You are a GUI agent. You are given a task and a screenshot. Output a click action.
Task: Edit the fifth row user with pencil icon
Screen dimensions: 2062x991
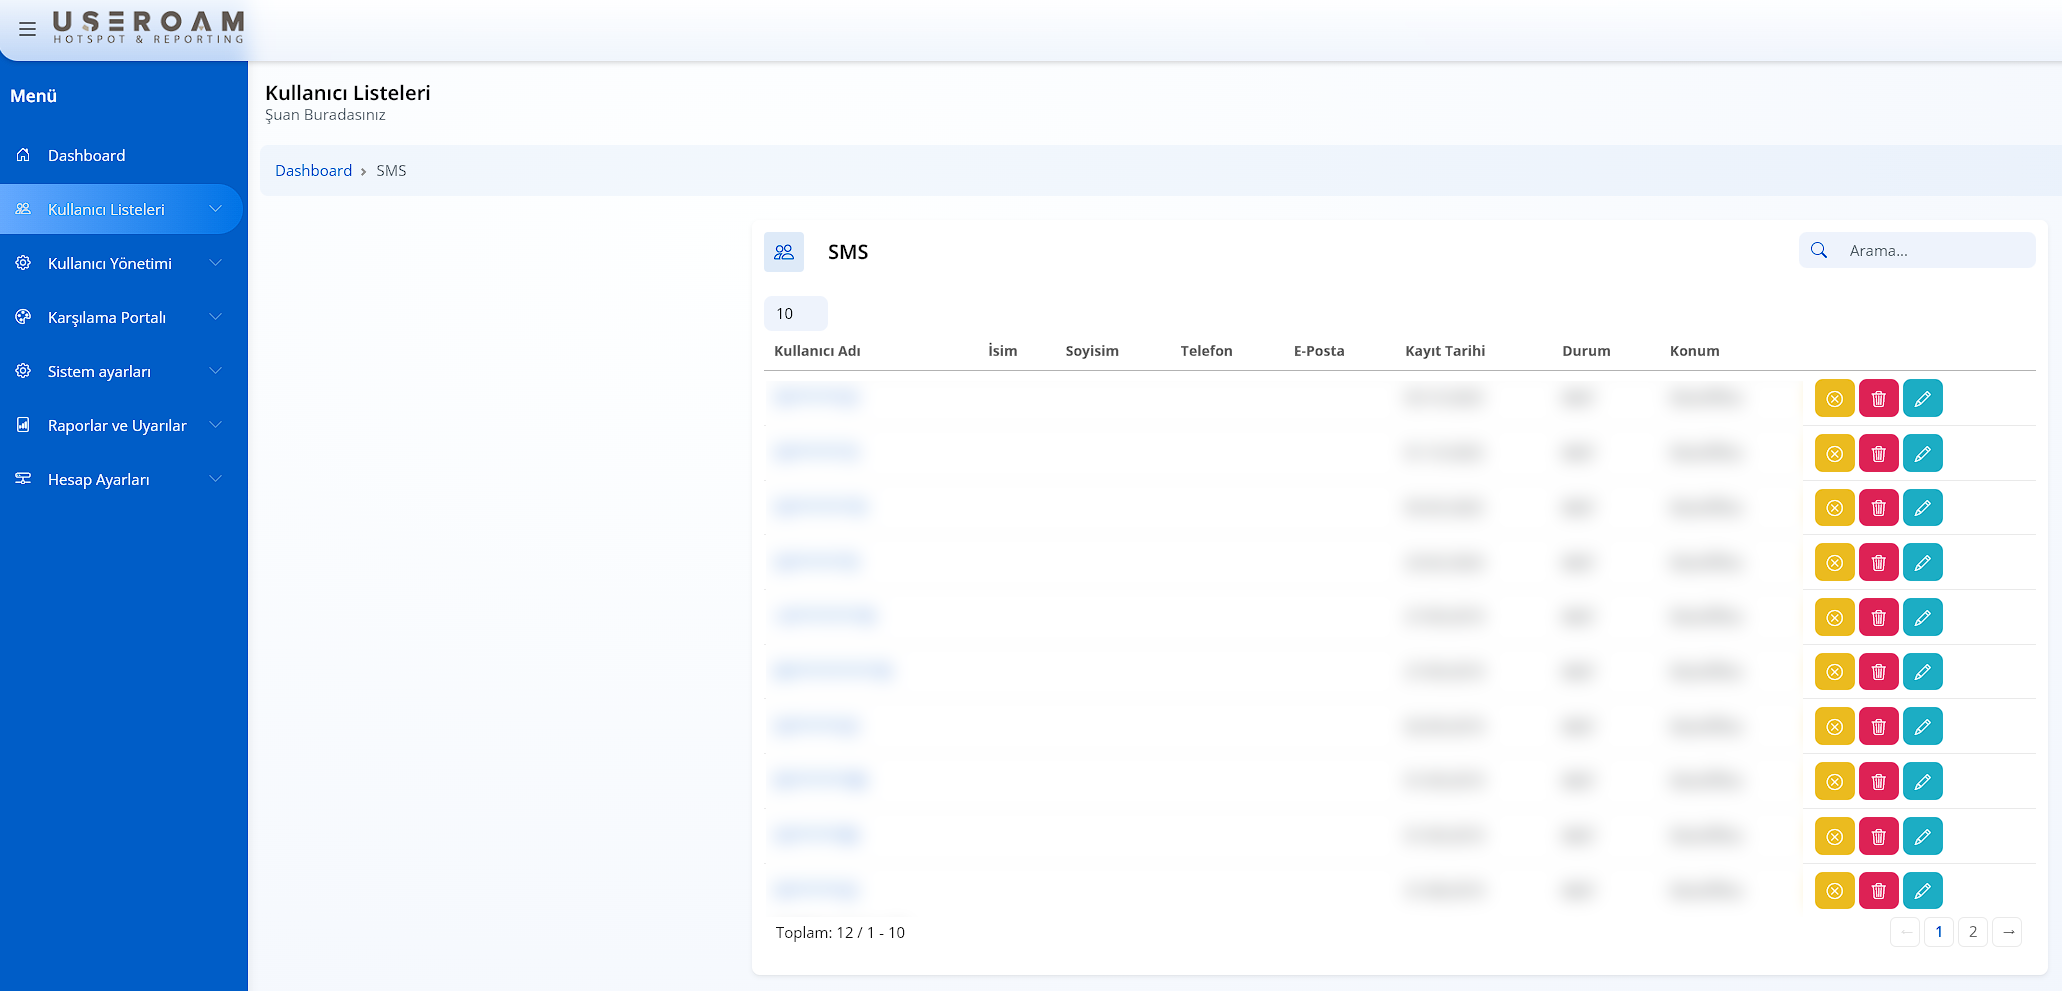pyautogui.click(x=1922, y=618)
